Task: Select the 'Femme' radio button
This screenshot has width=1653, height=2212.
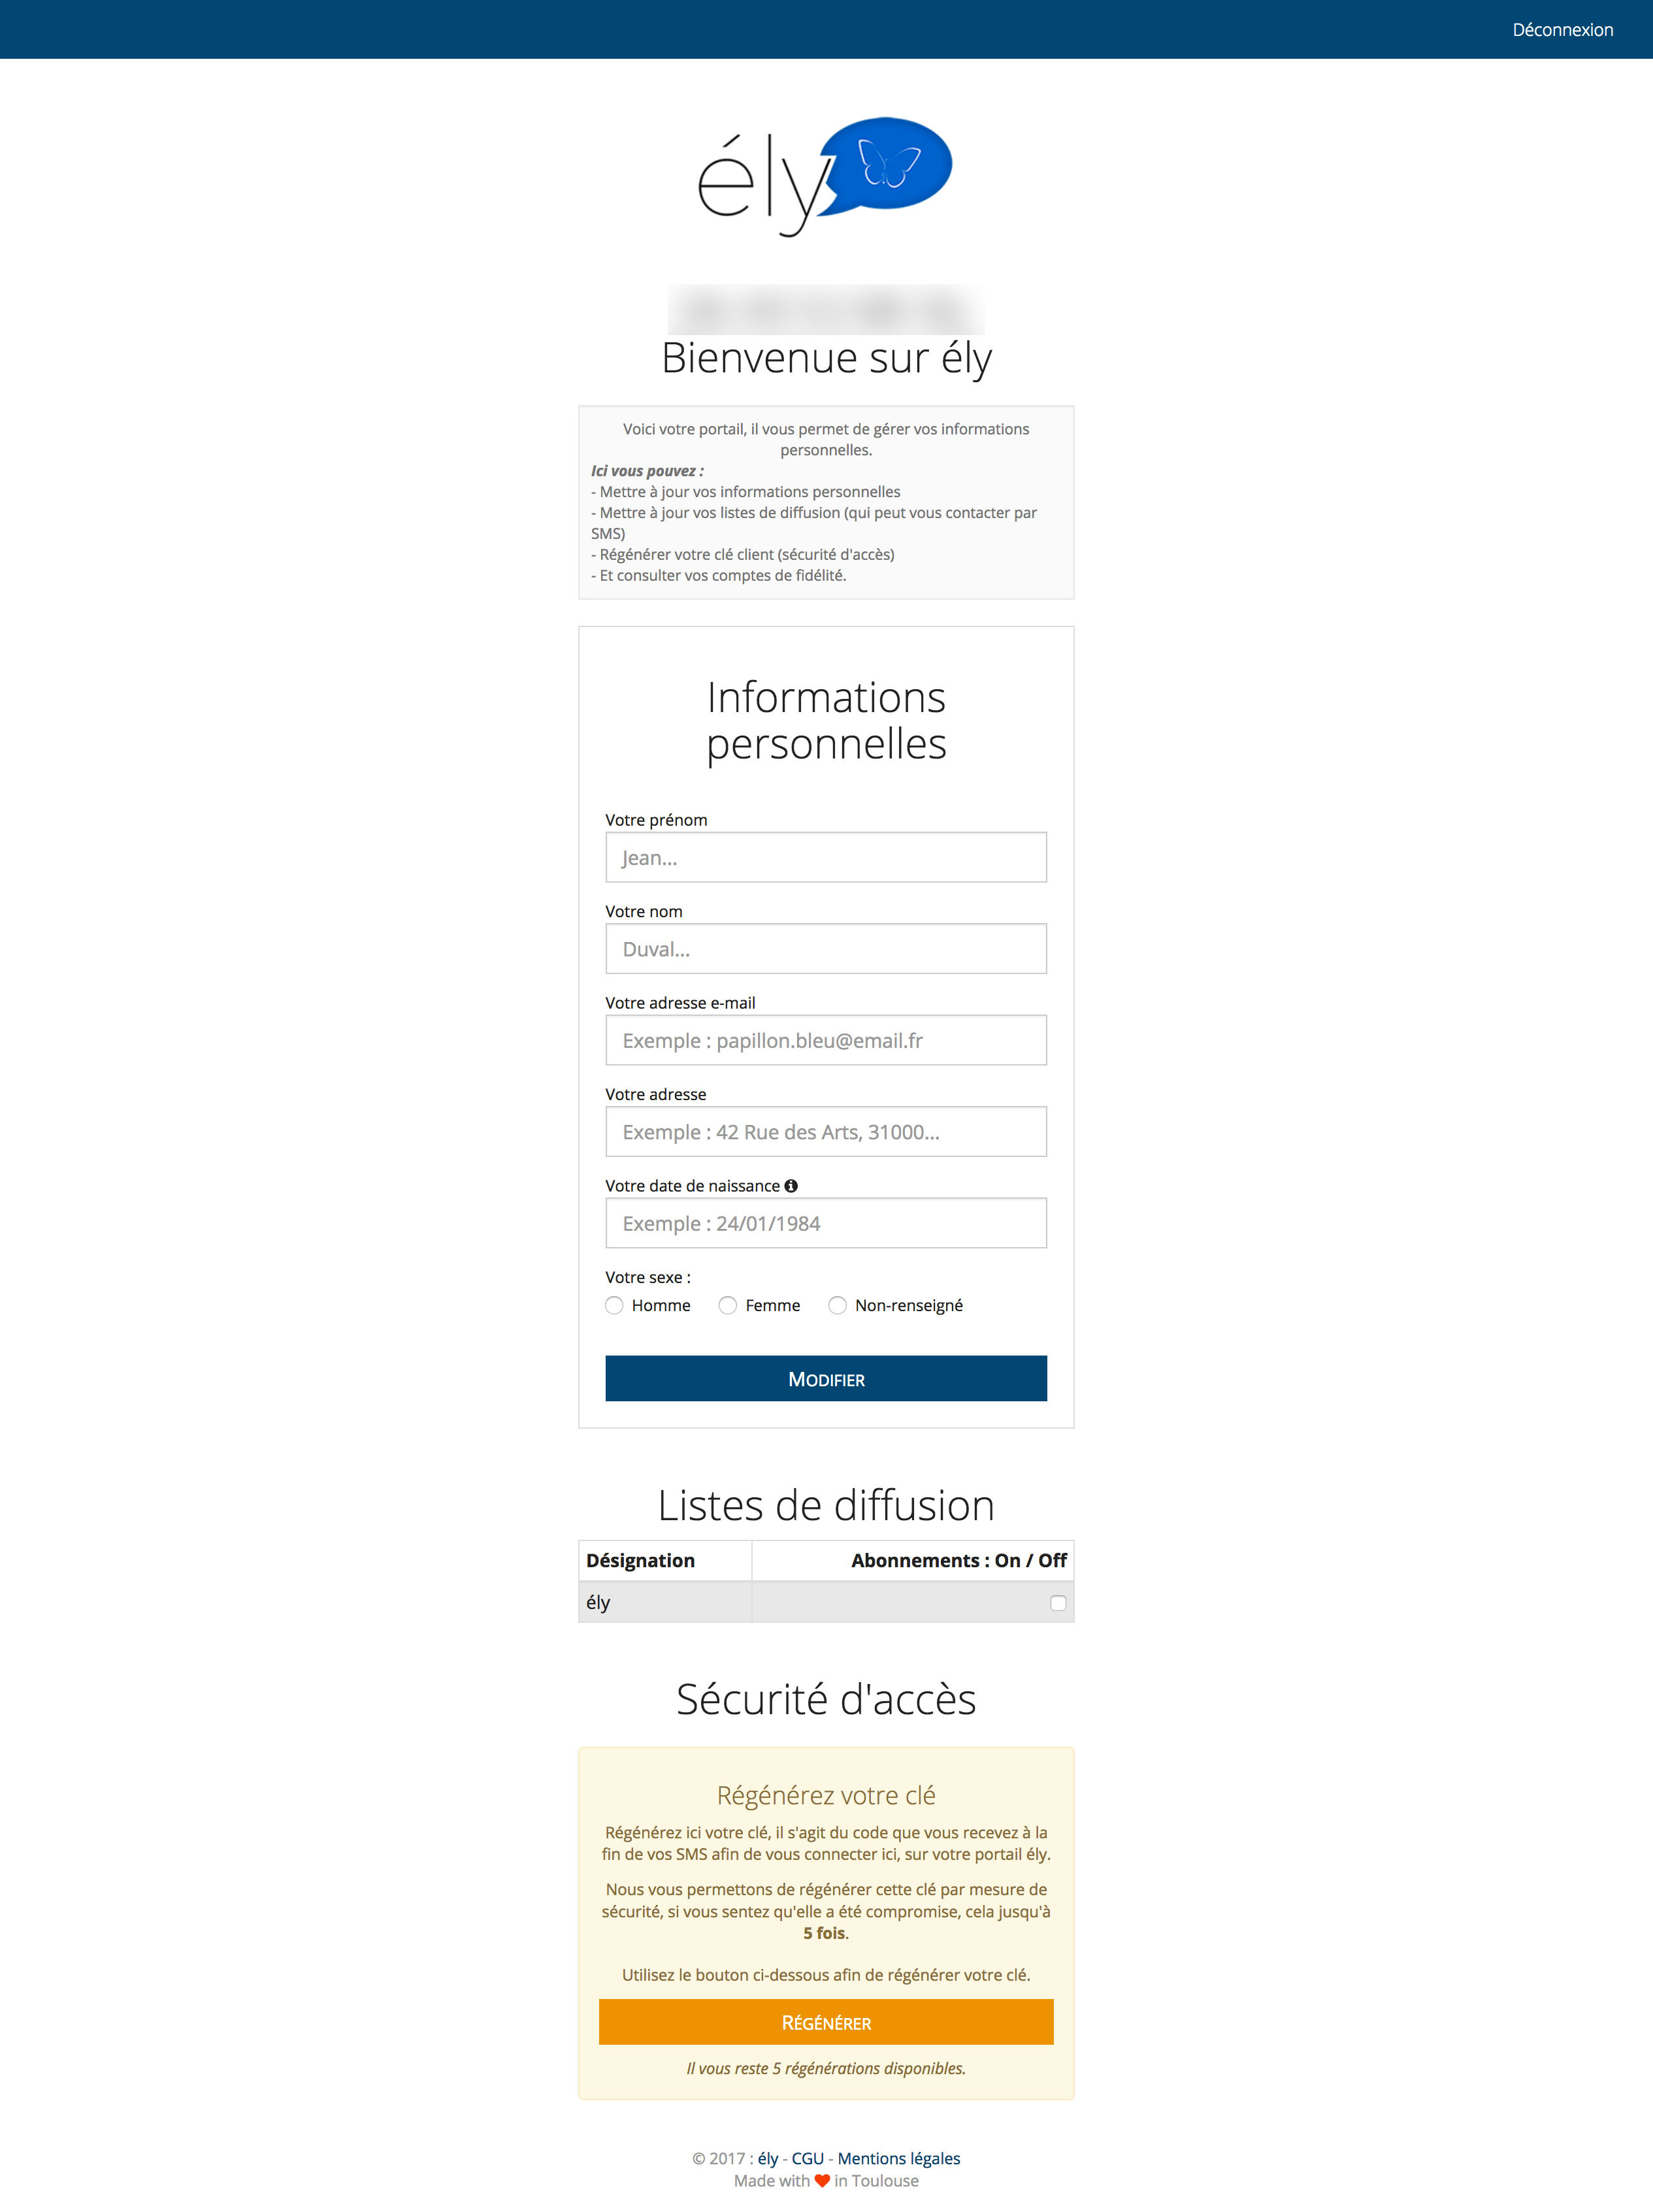Action: click(728, 1304)
